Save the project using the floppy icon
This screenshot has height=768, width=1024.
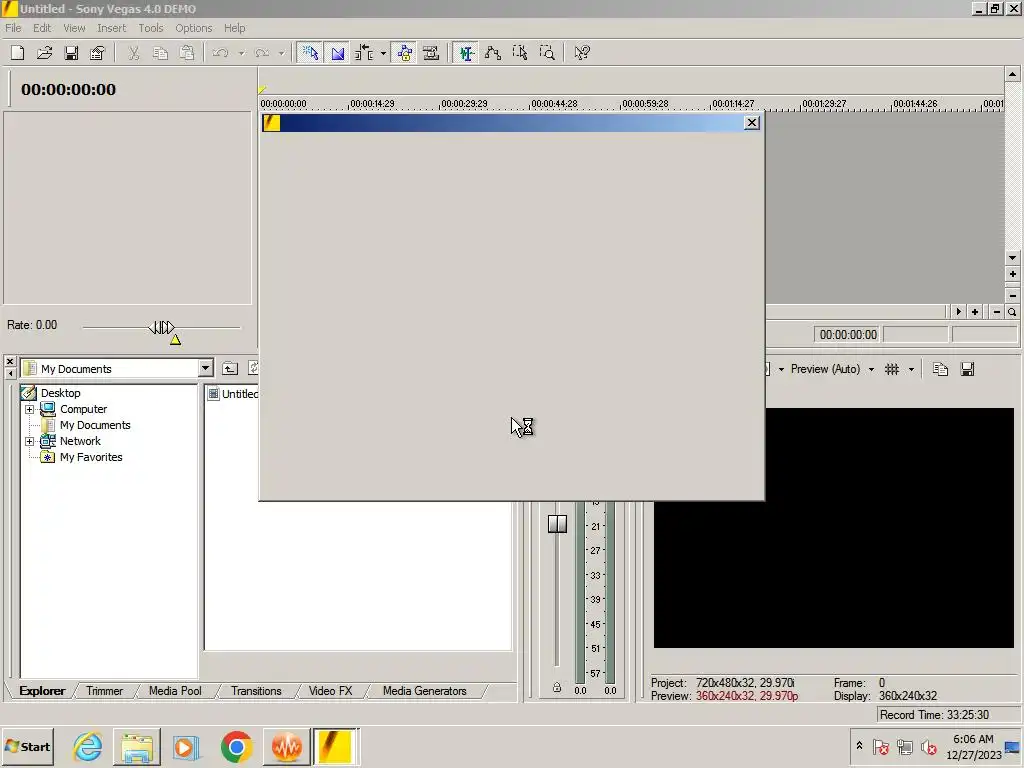[x=71, y=53]
